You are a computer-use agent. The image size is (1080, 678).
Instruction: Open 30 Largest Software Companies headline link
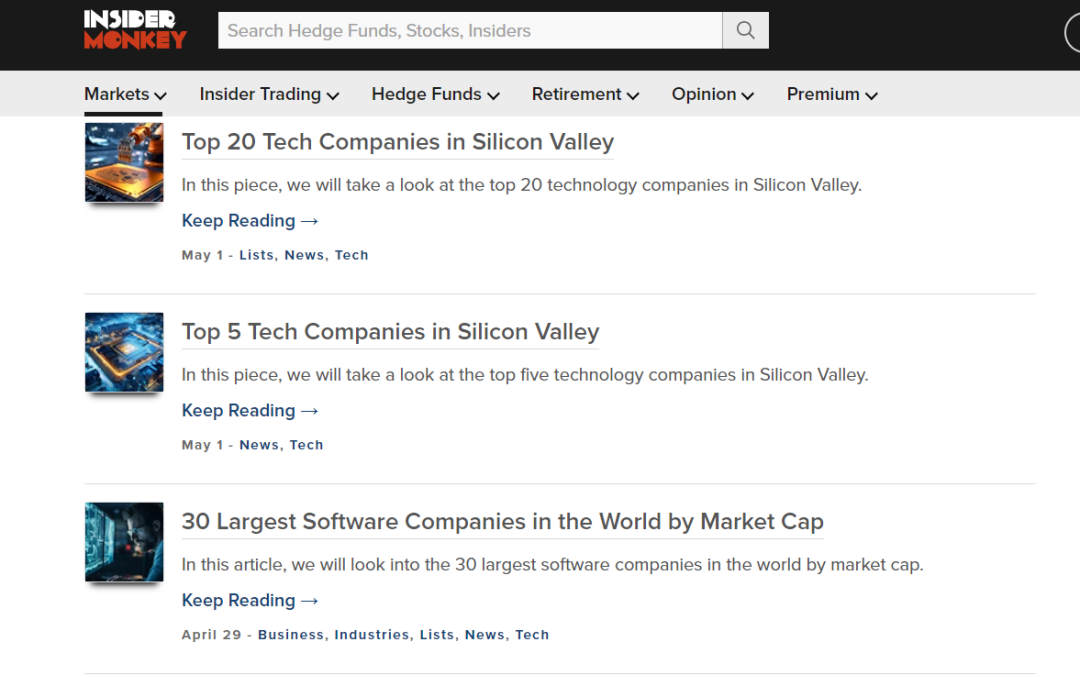(x=502, y=522)
